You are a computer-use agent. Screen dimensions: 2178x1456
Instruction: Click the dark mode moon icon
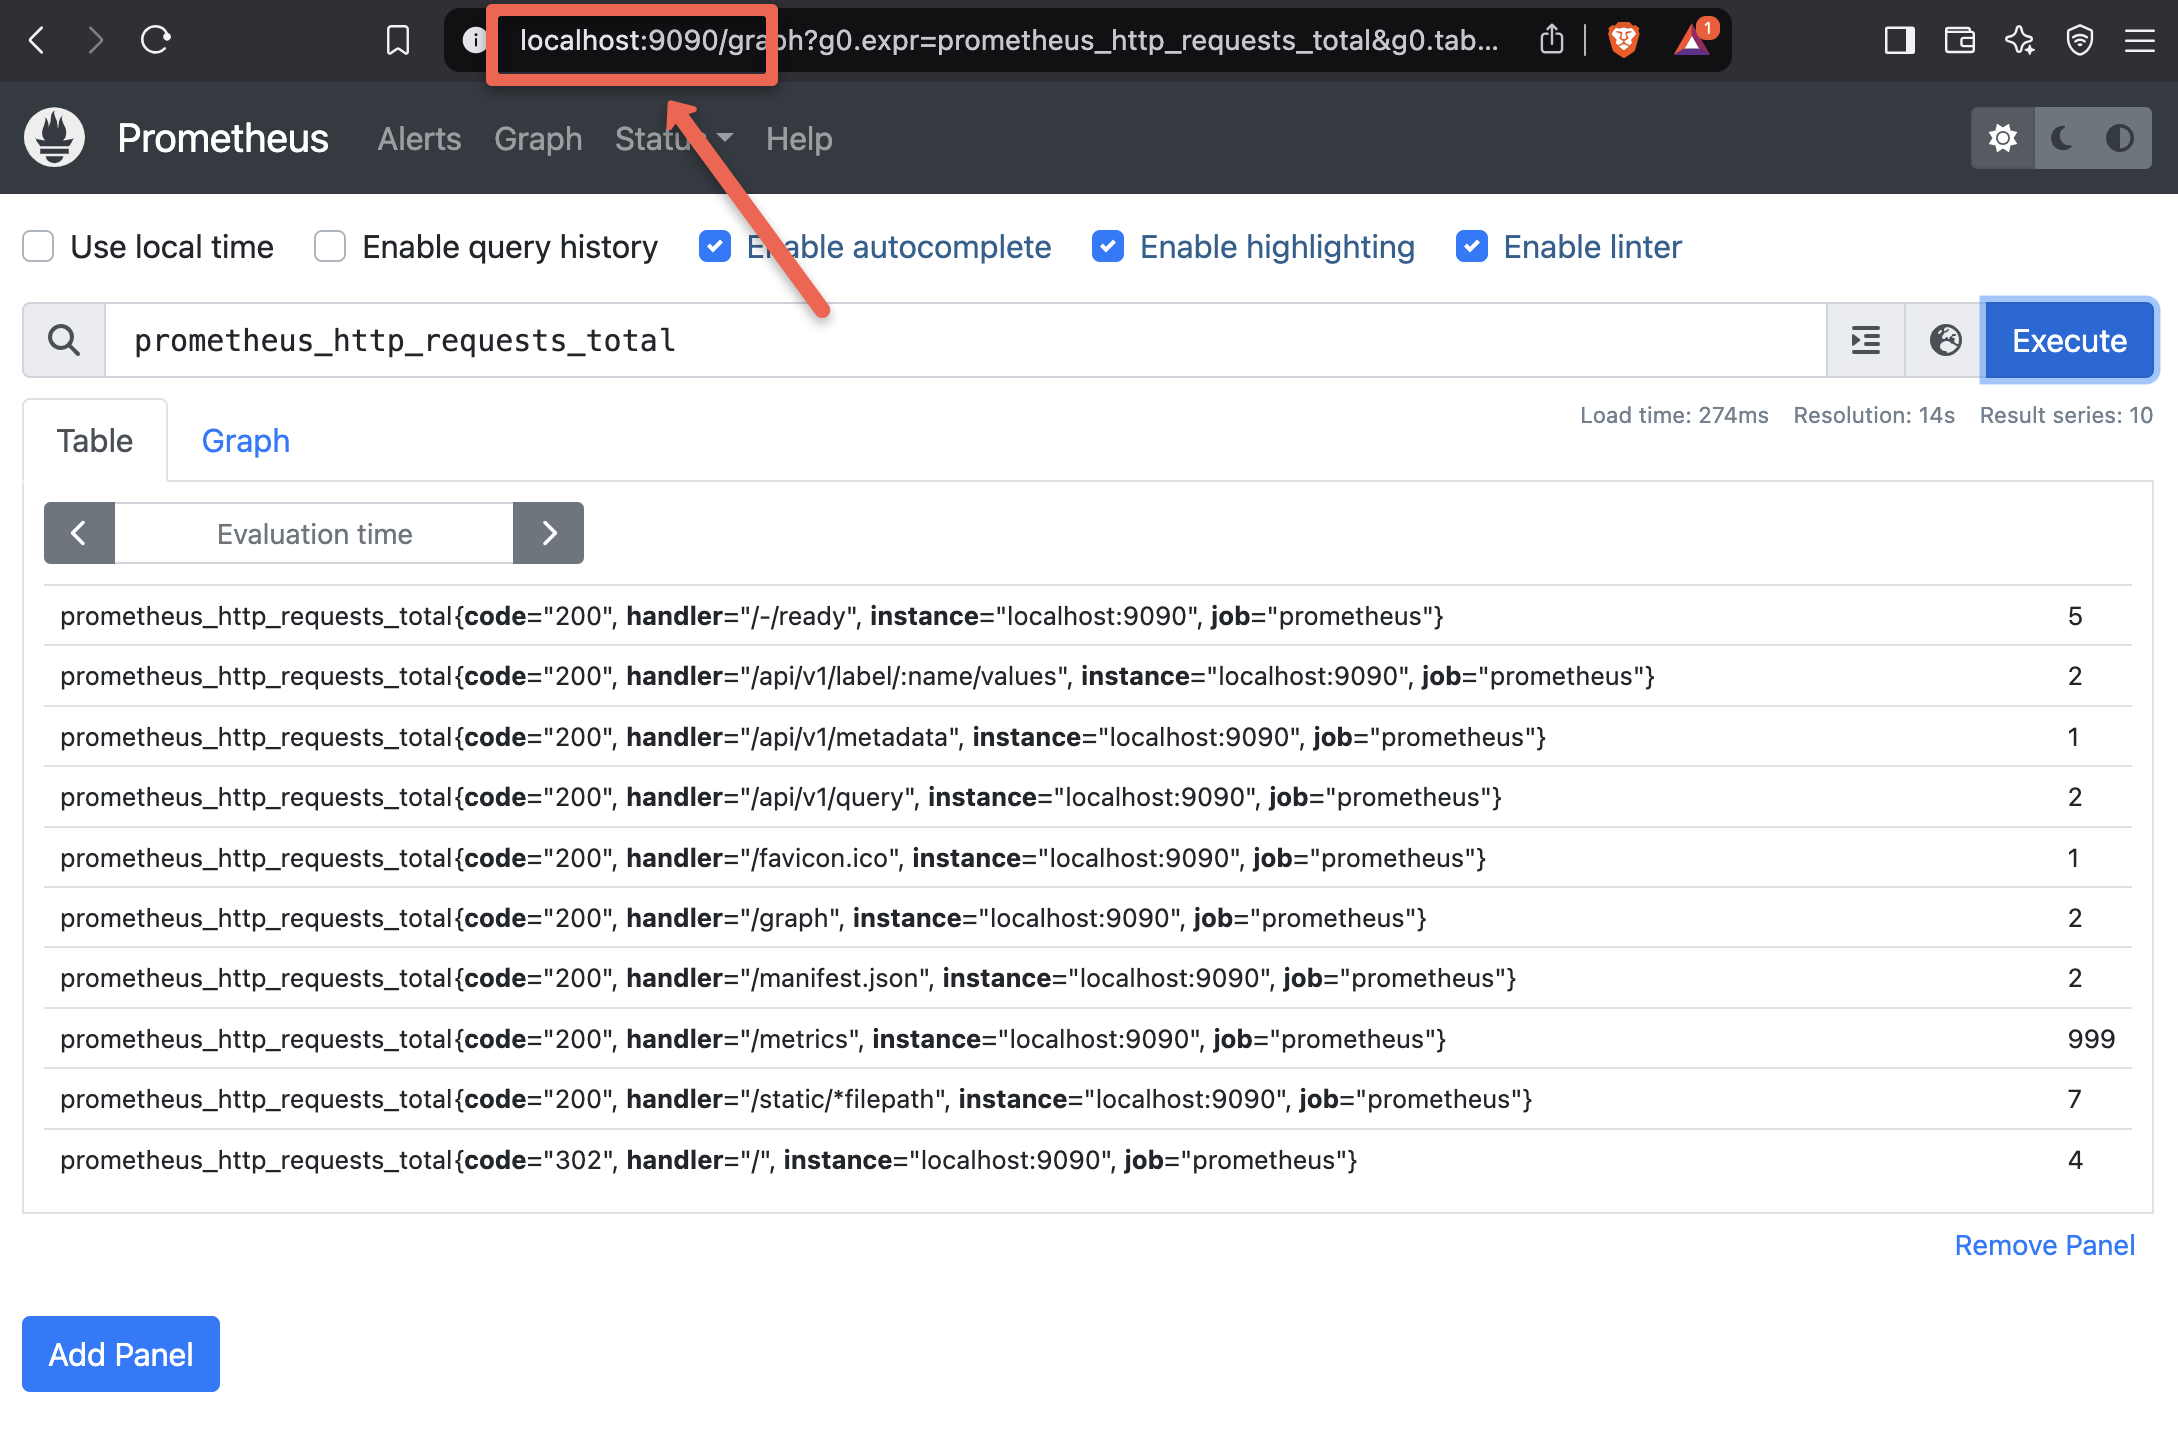(x=2063, y=136)
